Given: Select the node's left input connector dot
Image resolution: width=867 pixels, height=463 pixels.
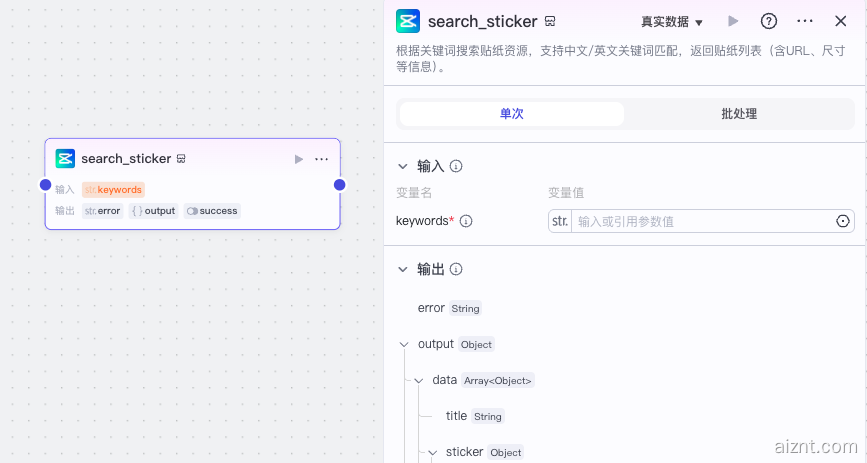Looking at the screenshot, I should (45, 185).
